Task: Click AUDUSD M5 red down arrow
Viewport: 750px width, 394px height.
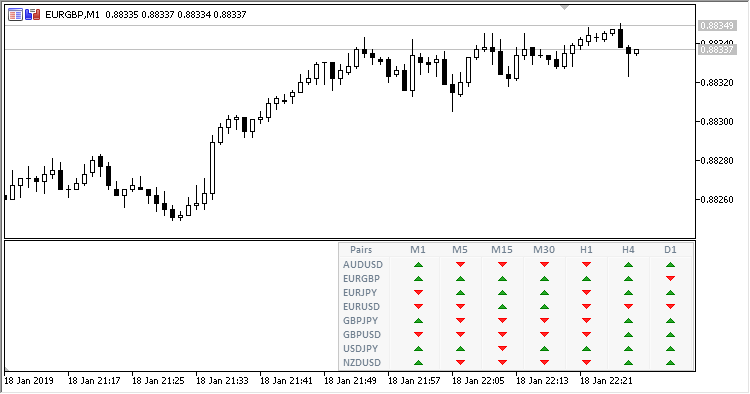Action: (x=460, y=264)
